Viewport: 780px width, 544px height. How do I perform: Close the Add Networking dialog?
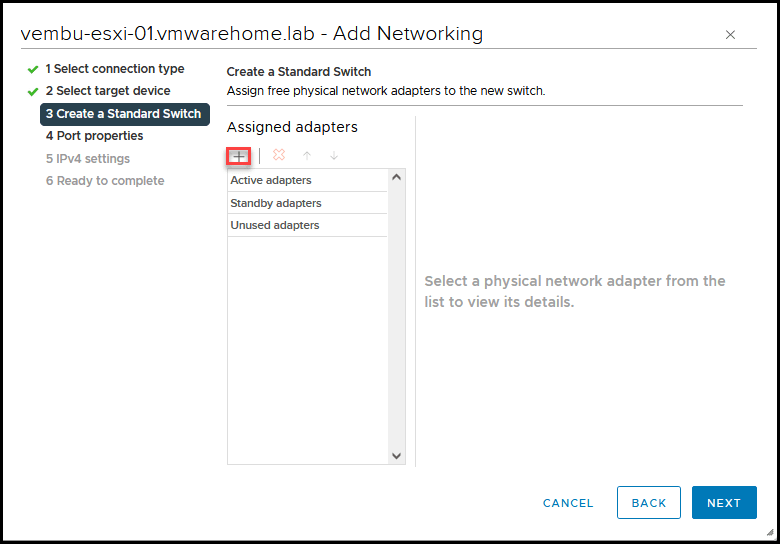tap(730, 35)
